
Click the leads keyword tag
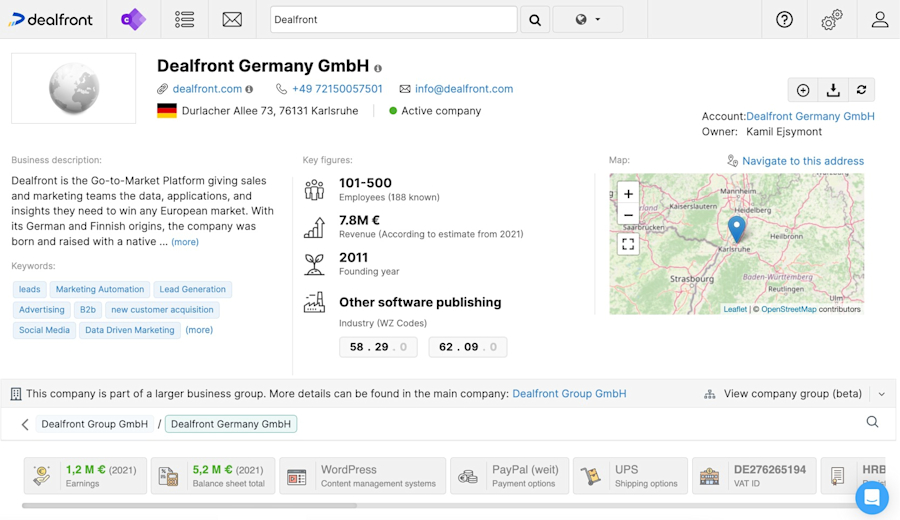(x=29, y=289)
